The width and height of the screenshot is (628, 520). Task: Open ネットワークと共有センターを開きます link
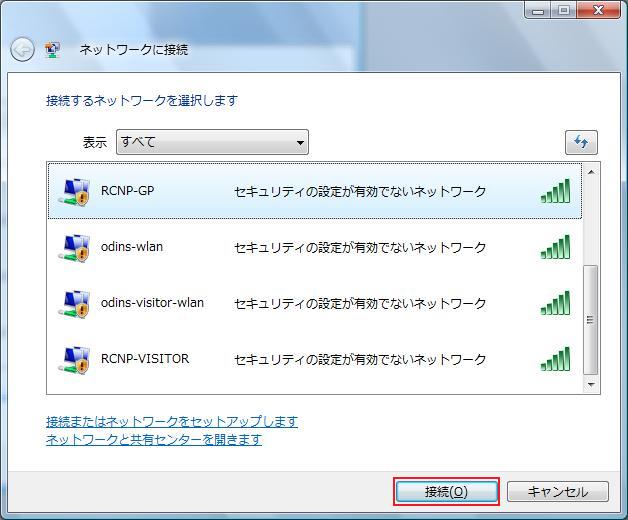(154, 440)
